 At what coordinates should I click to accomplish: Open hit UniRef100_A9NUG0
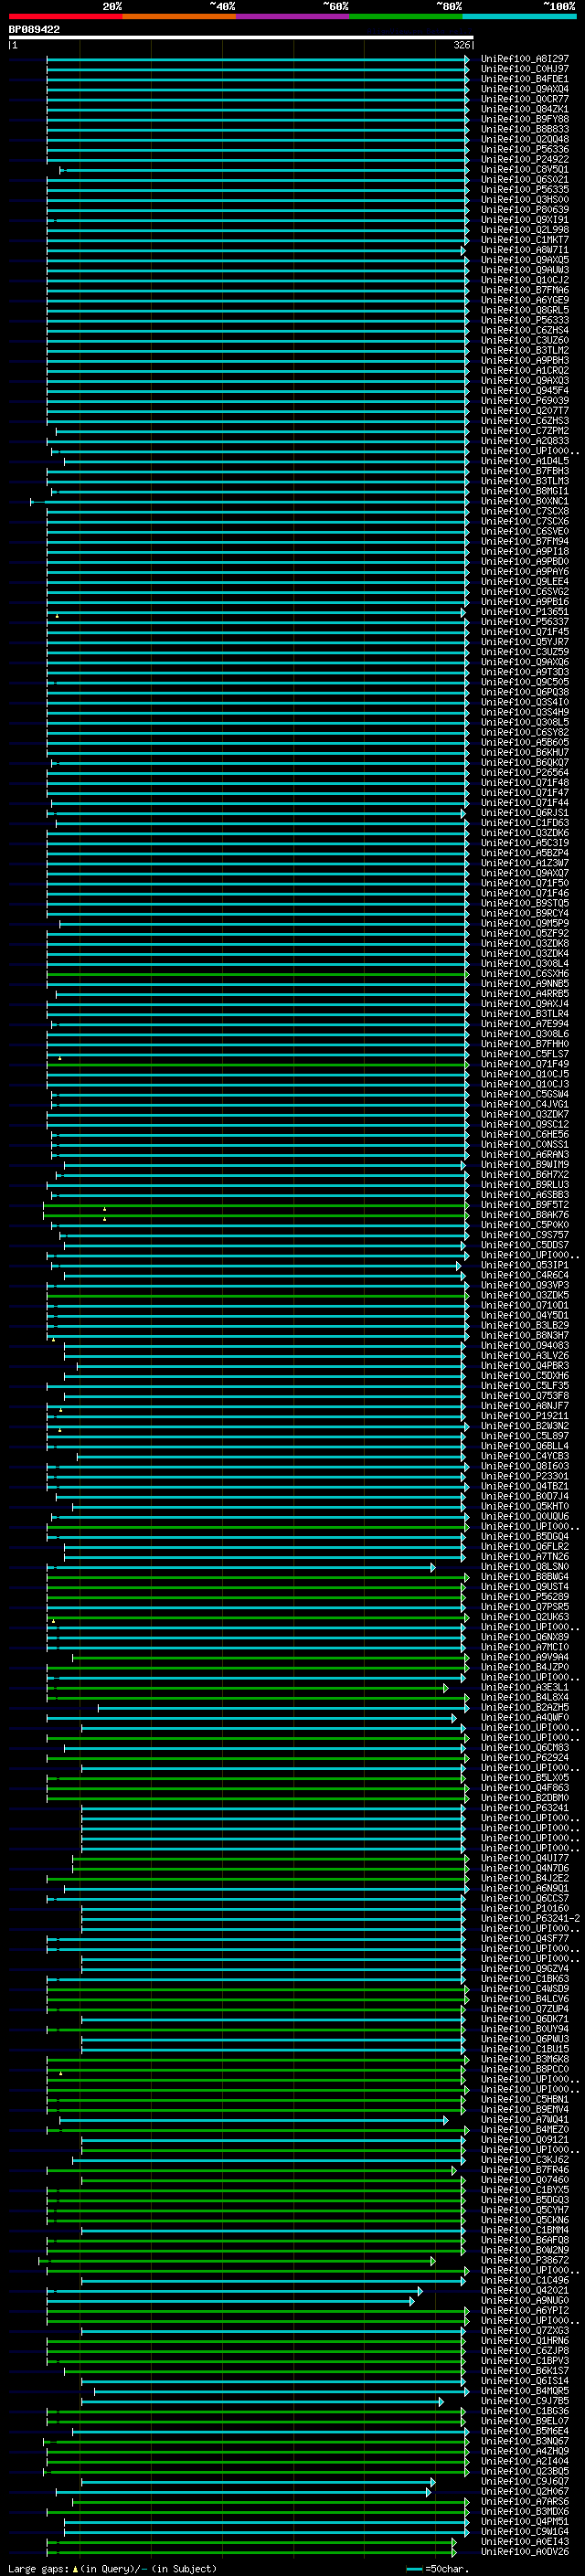point(525,2300)
